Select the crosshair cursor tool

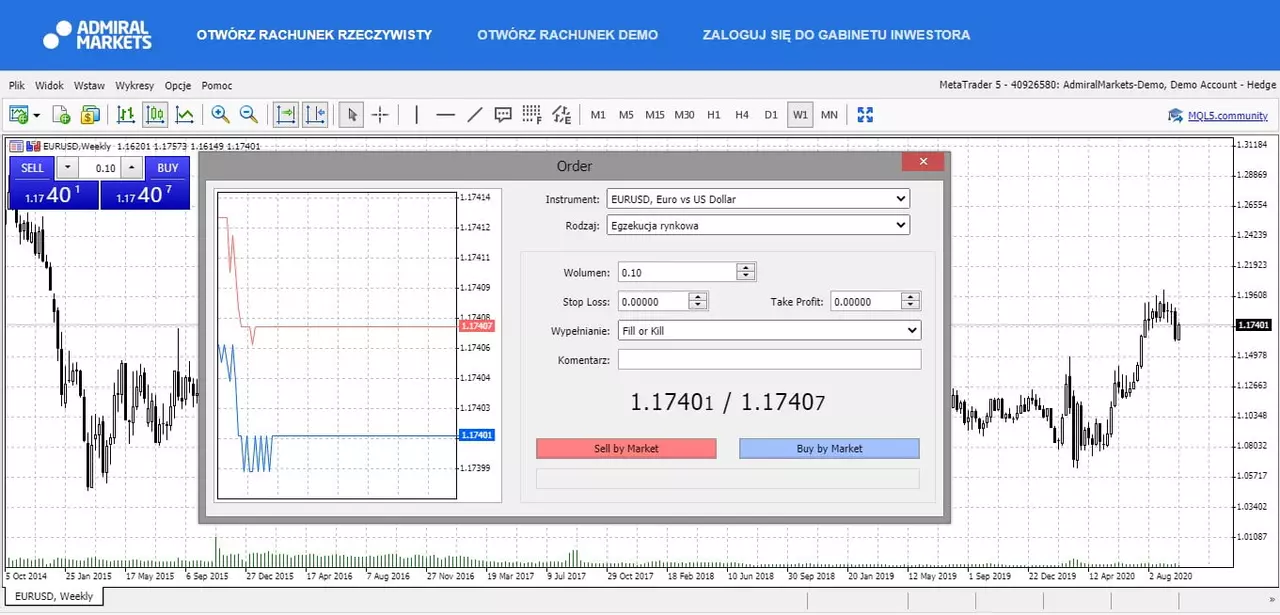tap(380, 115)
